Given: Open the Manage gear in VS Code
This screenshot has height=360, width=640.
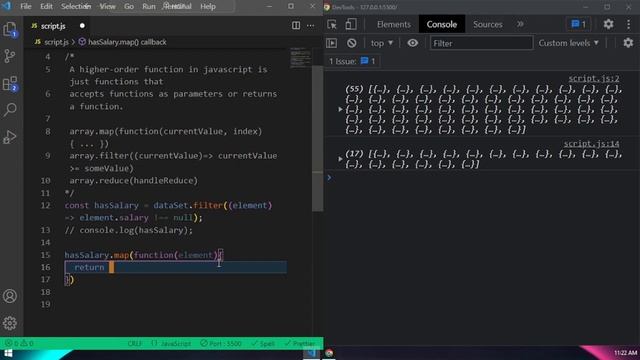Looking at the screenshot, I should (x=10, y=323).
